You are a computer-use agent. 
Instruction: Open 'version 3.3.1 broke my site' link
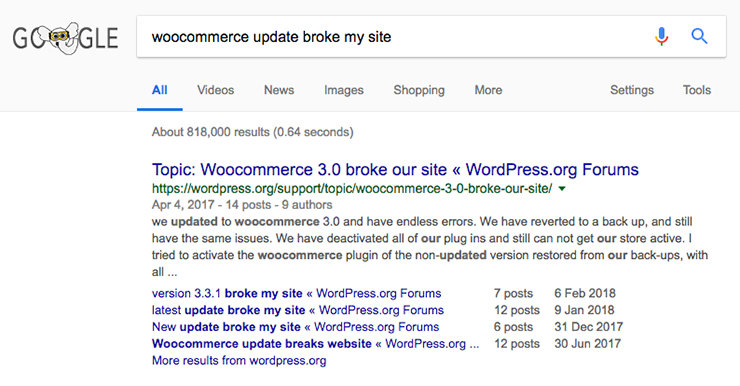pos(296,294)
